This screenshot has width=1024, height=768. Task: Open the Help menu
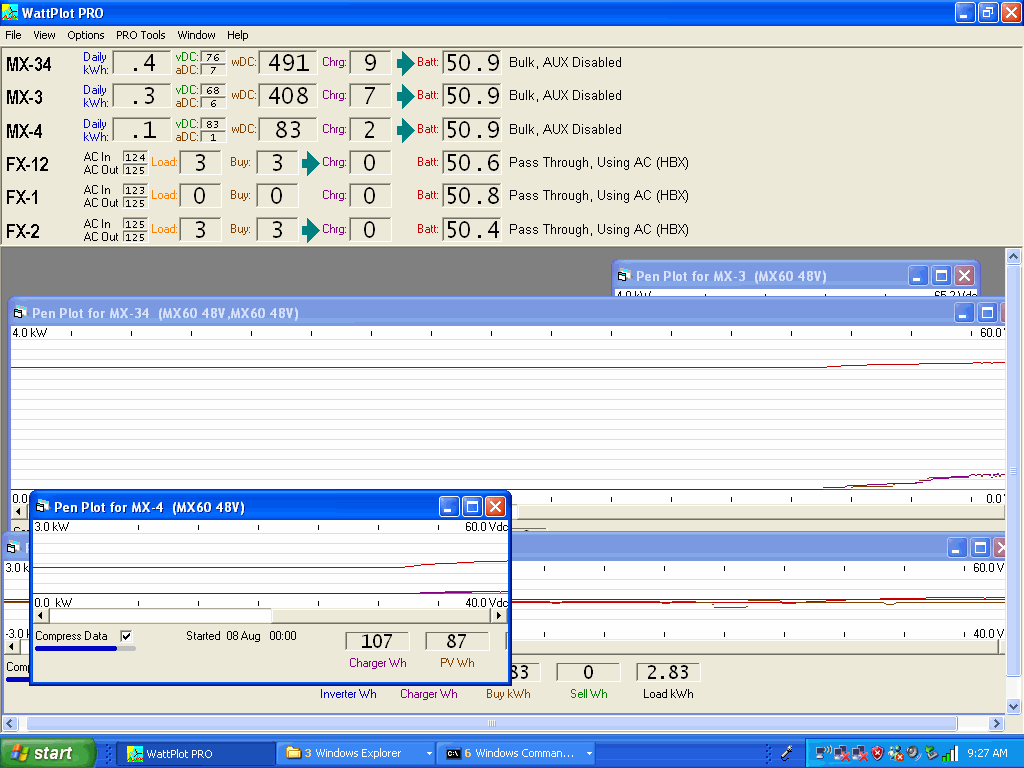coord(238,35)
